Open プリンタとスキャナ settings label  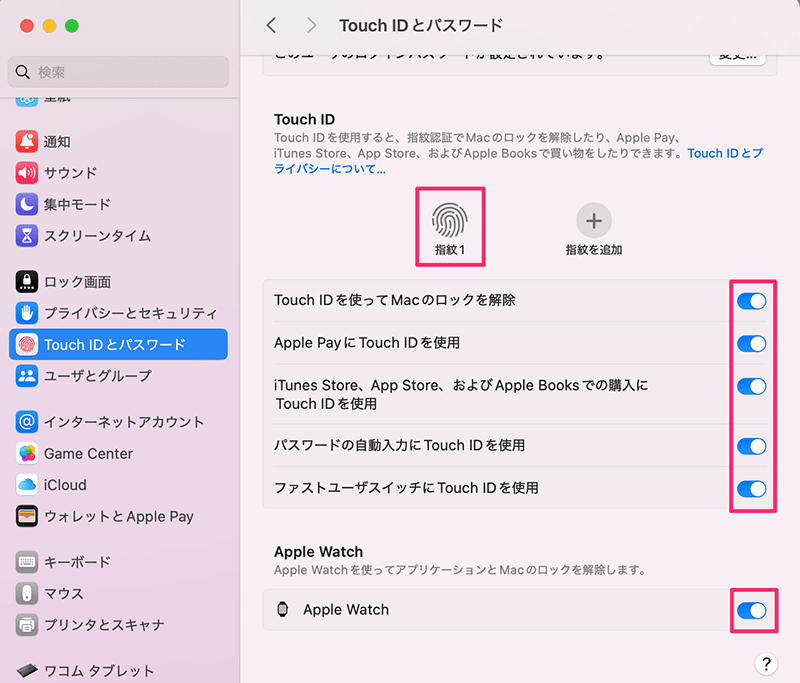(x=104, y=625)
